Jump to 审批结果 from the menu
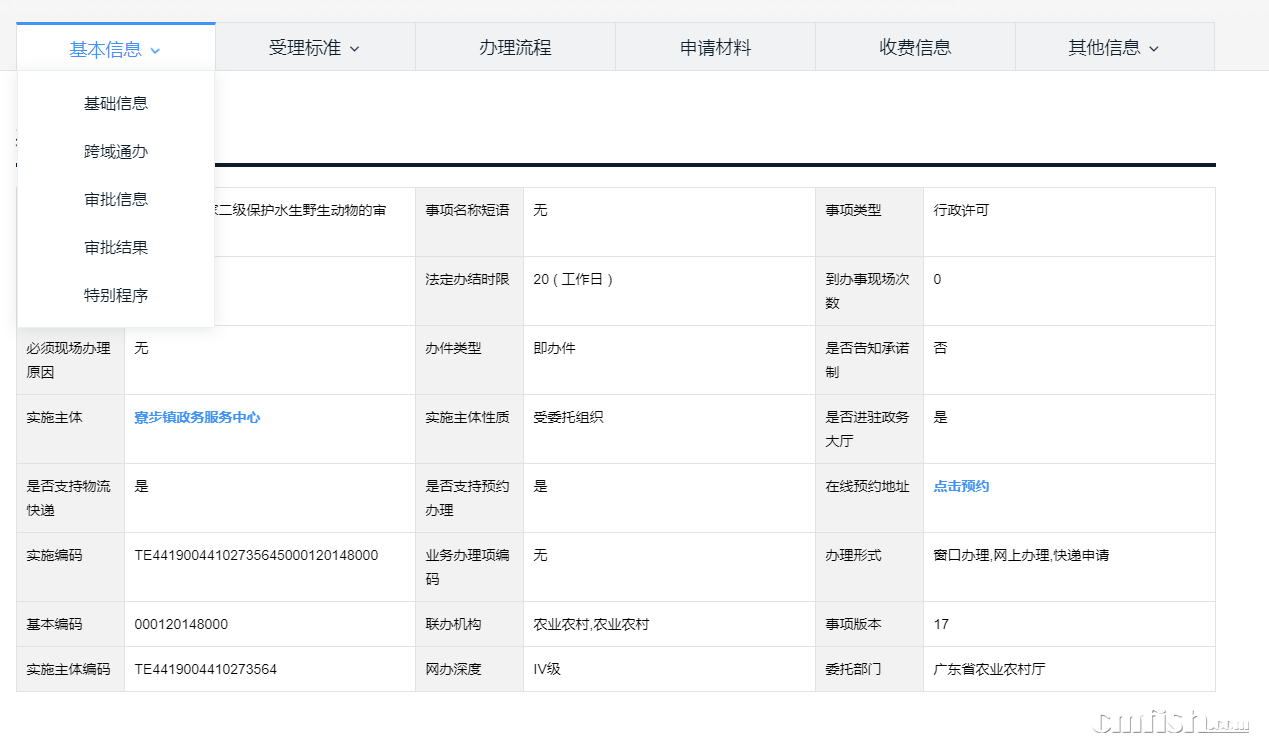1269x744 pixels. (x=116, y=247)
